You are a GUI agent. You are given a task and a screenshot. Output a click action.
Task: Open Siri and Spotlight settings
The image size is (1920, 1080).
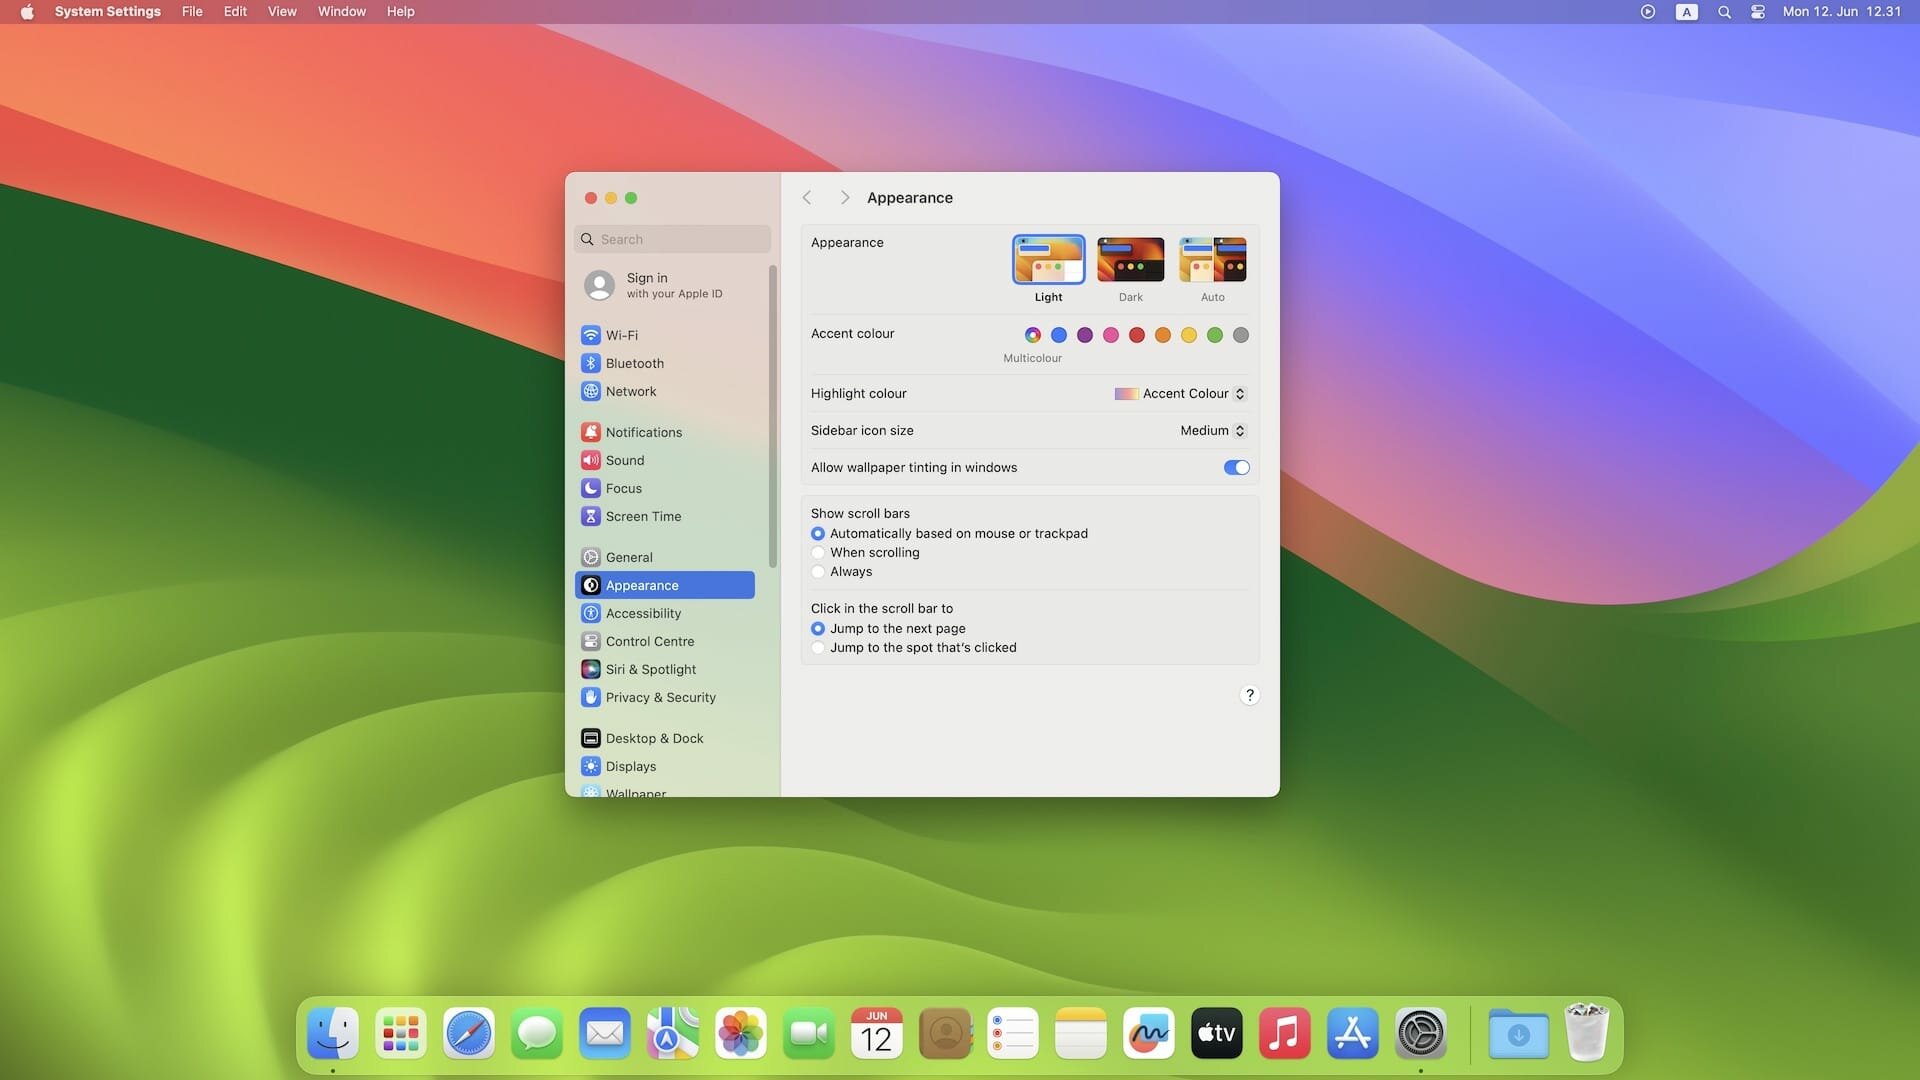(650, 670)
